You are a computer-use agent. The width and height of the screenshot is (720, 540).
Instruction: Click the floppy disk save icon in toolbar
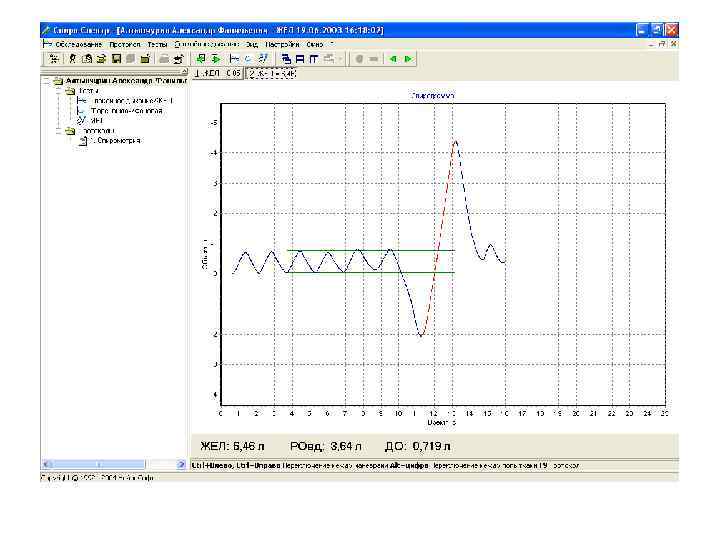point(117,59)
